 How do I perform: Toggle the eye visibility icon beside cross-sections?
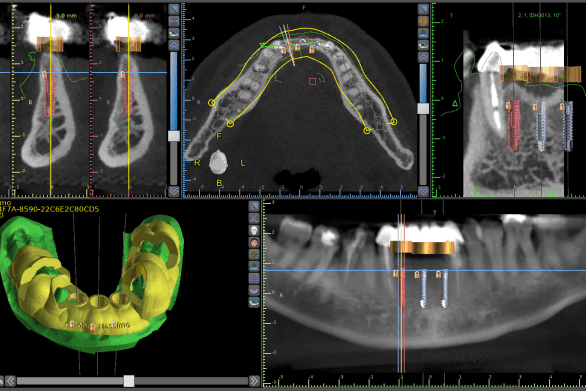tap(174, 33)
